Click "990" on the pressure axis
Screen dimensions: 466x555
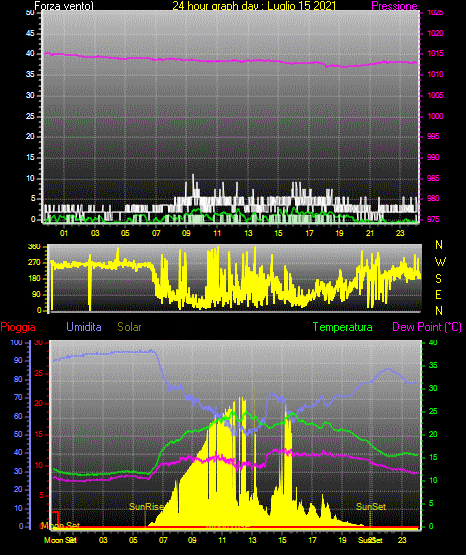(433, 157)
